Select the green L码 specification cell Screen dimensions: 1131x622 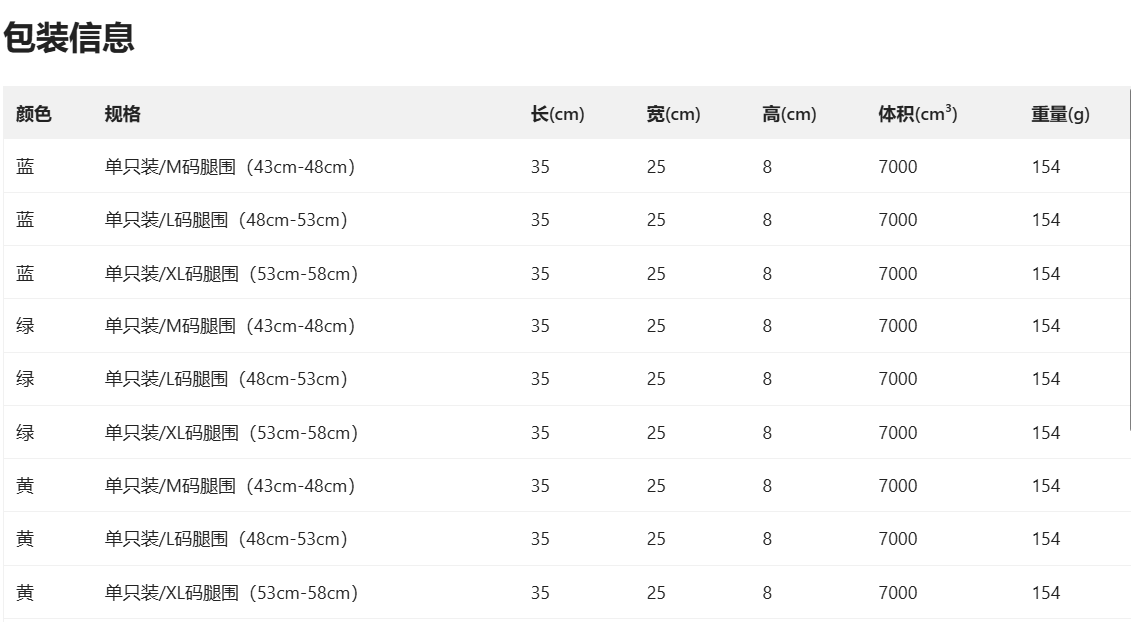click(x=226, y=379)
